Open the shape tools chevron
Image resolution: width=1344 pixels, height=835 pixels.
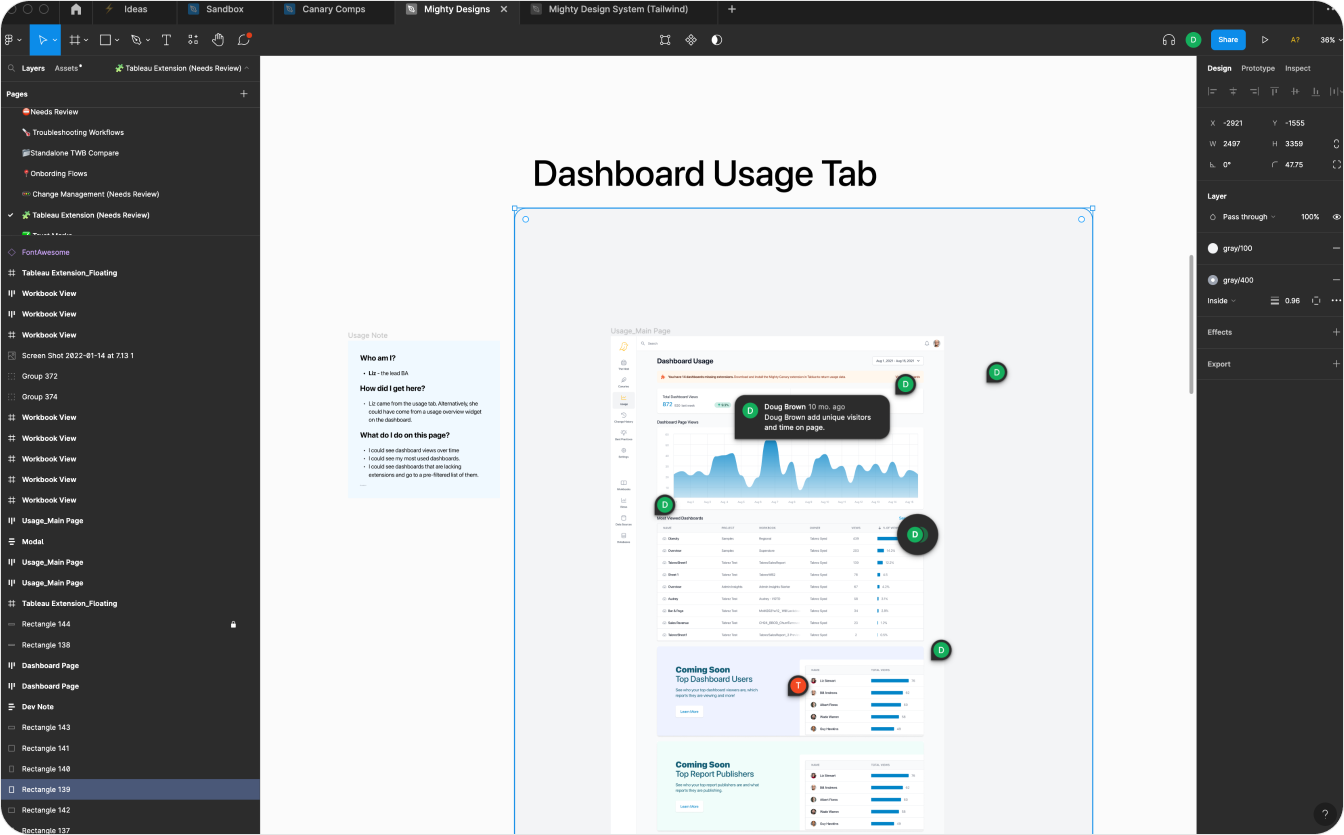tap(117, 40)
